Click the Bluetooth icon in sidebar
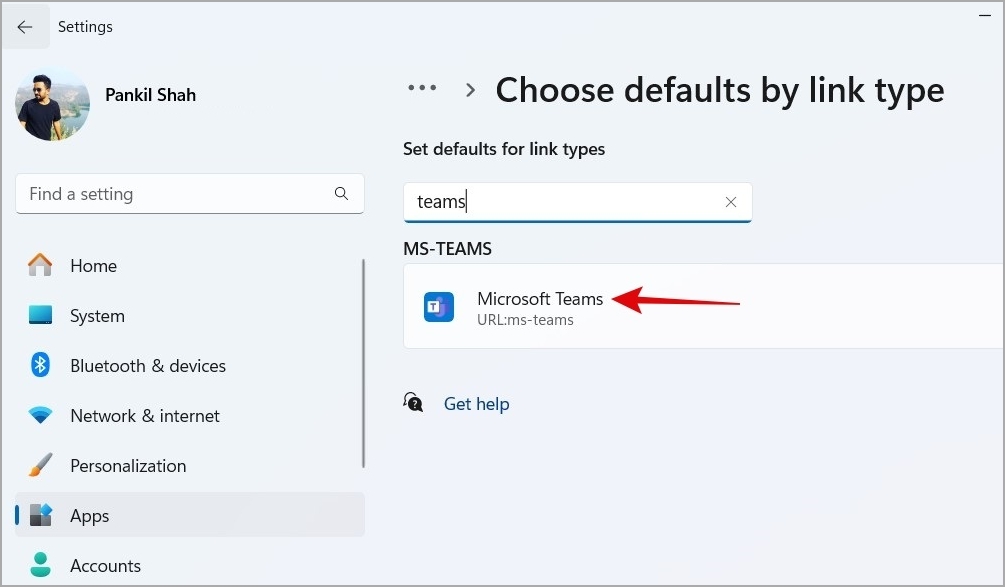This screenshot has height=587, width=1005. (40, 365)
